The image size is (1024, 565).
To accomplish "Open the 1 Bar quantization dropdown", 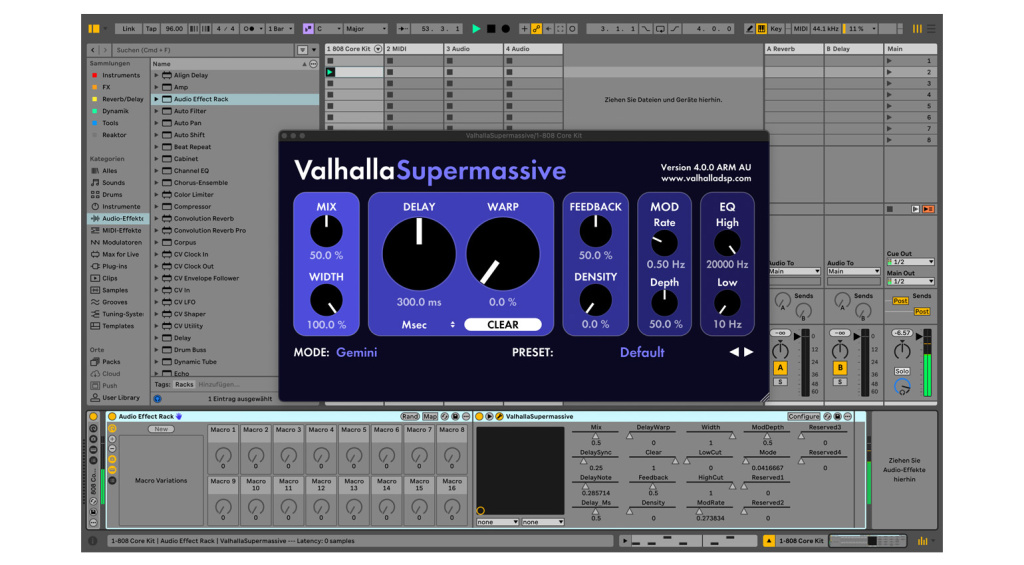I will click(x=280, y=29).
